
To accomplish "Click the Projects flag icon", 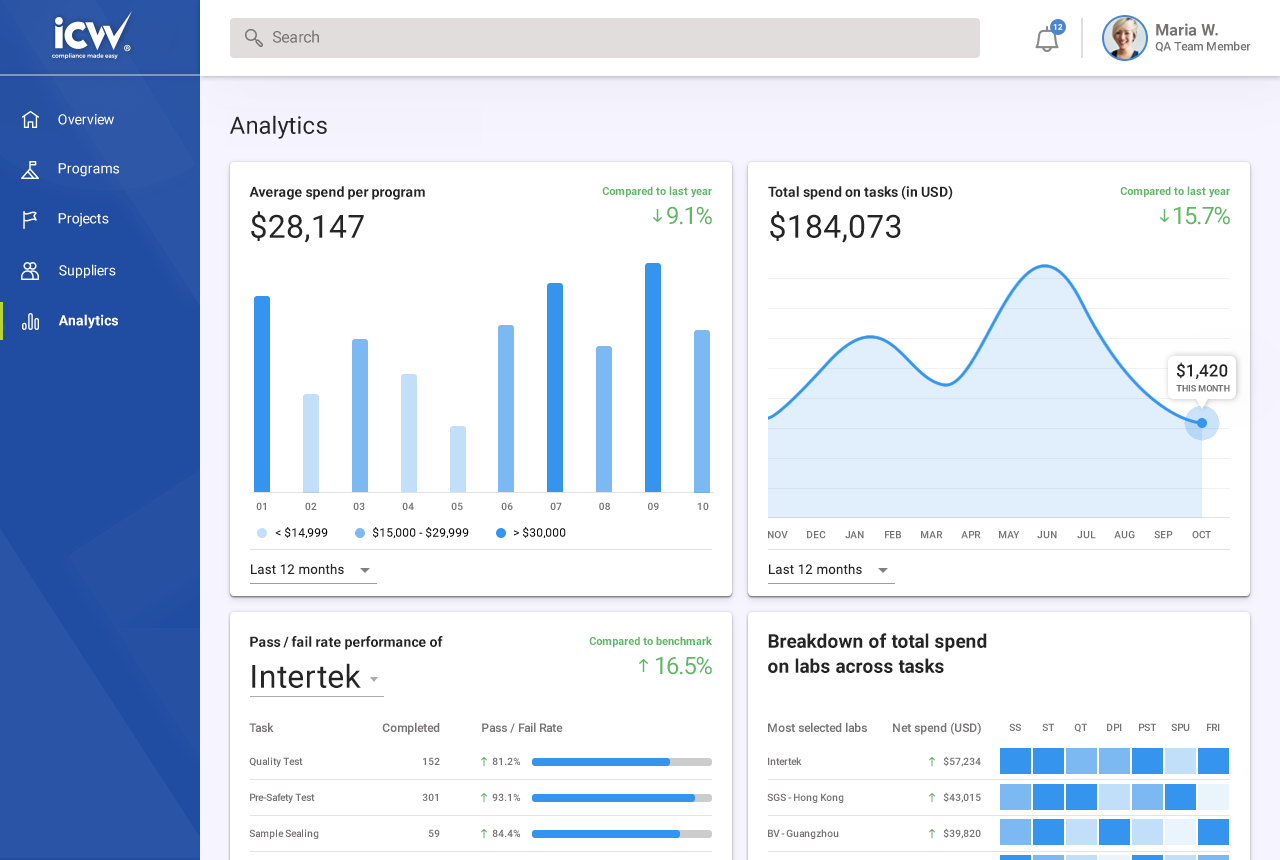I will (30, 219).
